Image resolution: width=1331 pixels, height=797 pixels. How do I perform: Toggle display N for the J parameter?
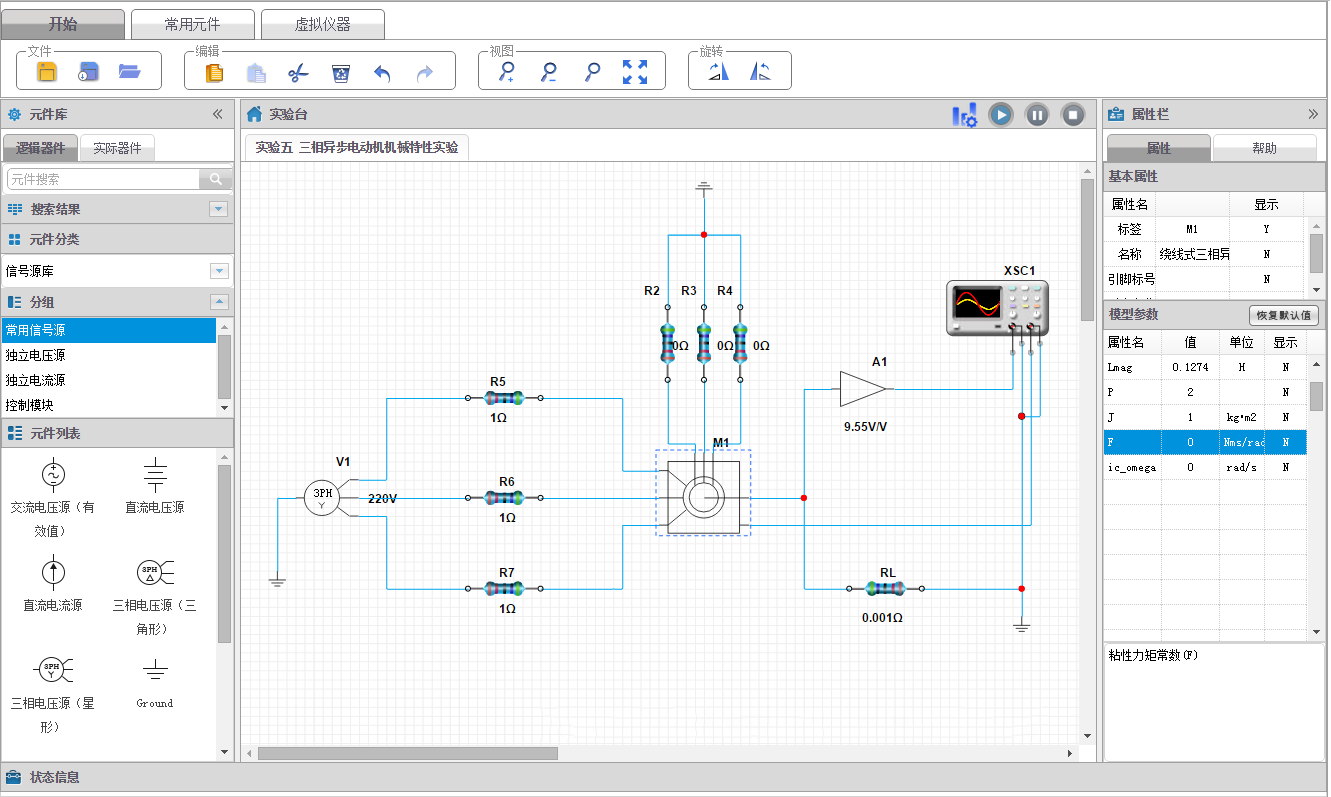point(1285,417)
